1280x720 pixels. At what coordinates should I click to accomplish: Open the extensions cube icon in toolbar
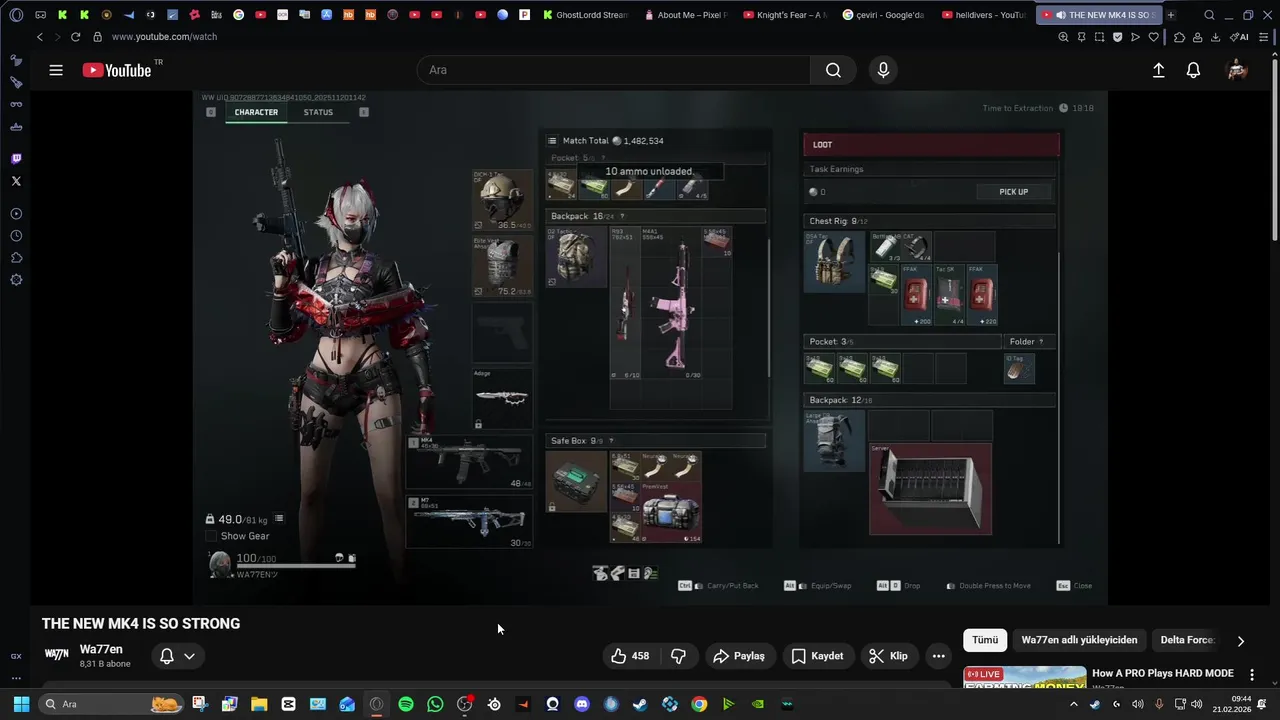pyautogui.click(x=1179, y=37)
